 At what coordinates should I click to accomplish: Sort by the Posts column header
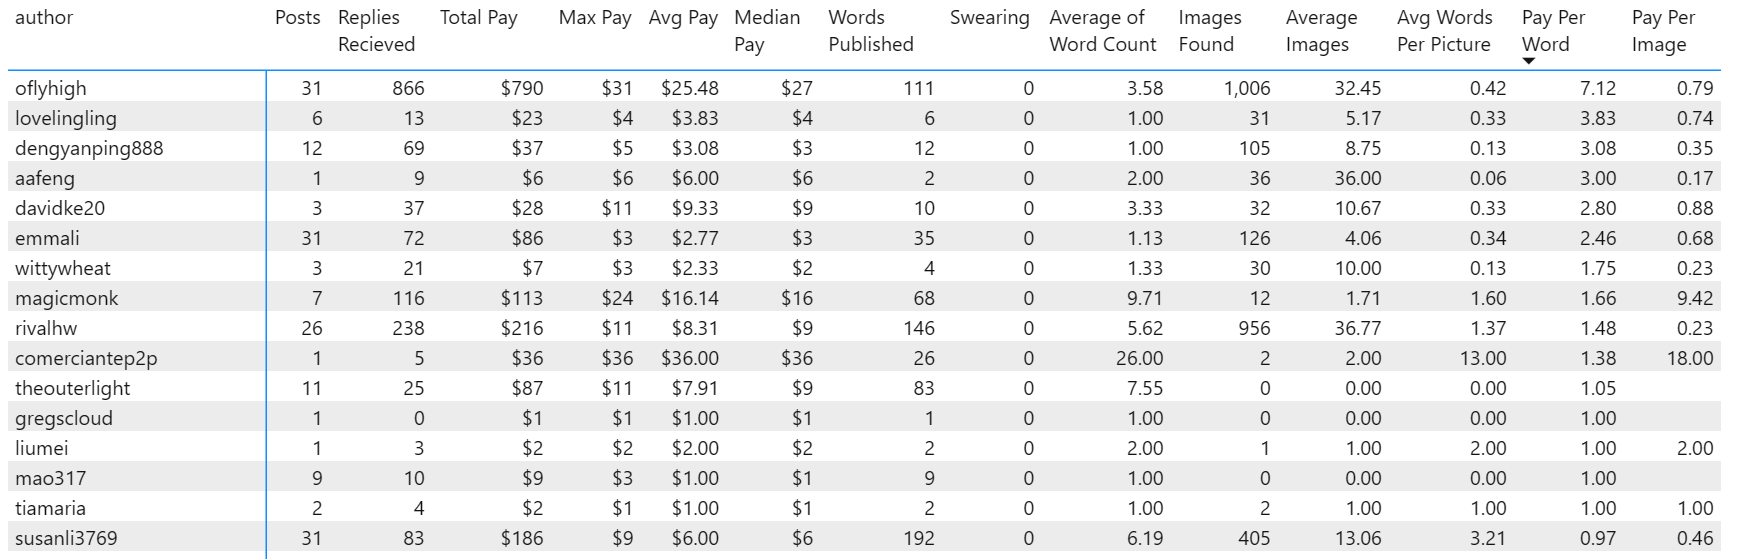[x=297, y=17]
